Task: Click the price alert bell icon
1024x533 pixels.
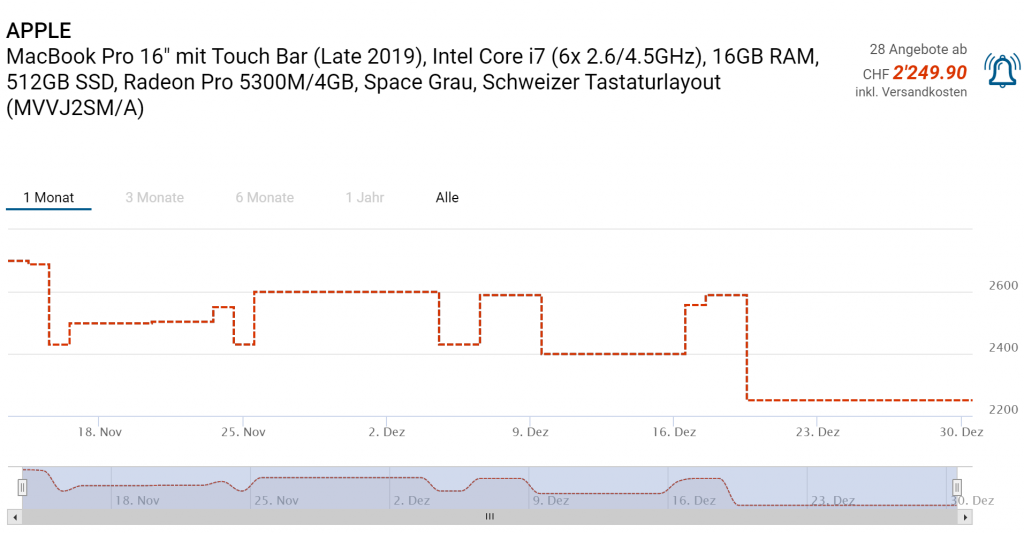Action: pyautogui.click(x=1002, y=71)
